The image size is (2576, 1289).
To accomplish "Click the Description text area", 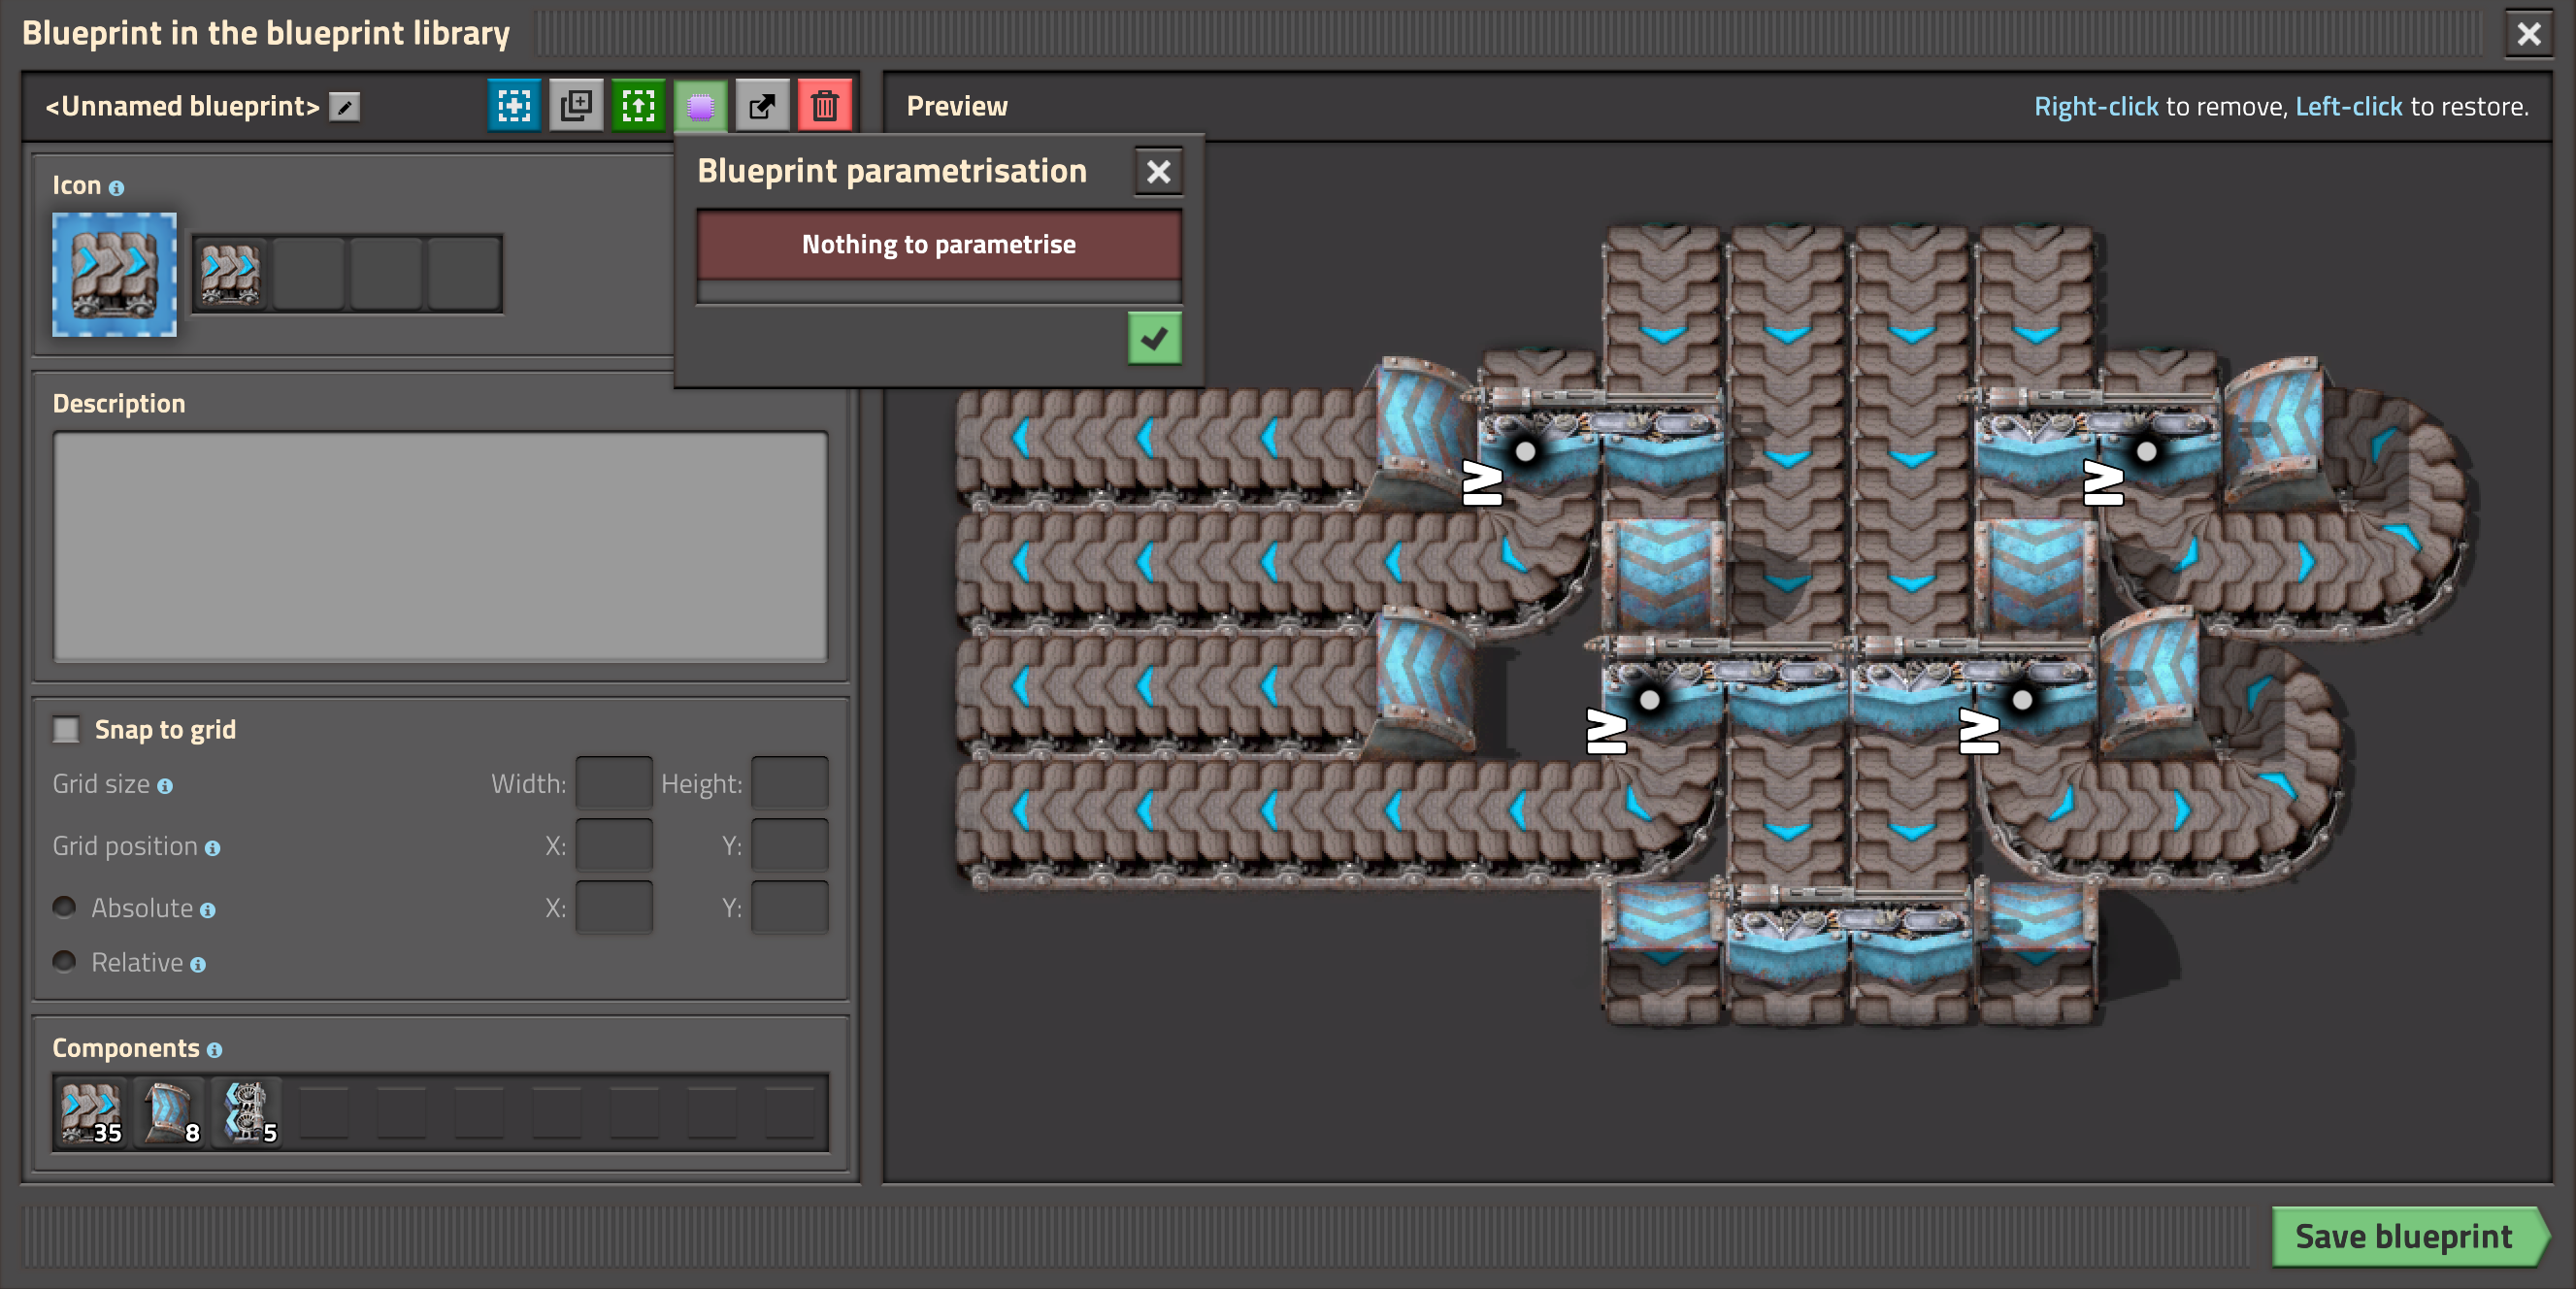I will click(x=440, y=547).
